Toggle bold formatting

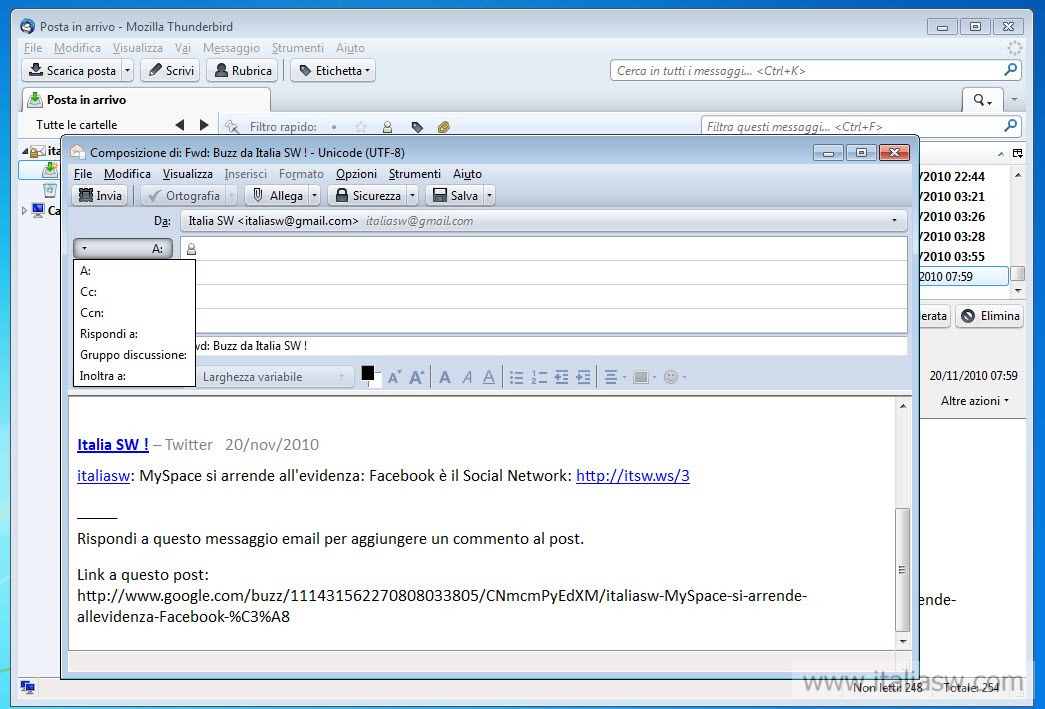coord(445,377)
